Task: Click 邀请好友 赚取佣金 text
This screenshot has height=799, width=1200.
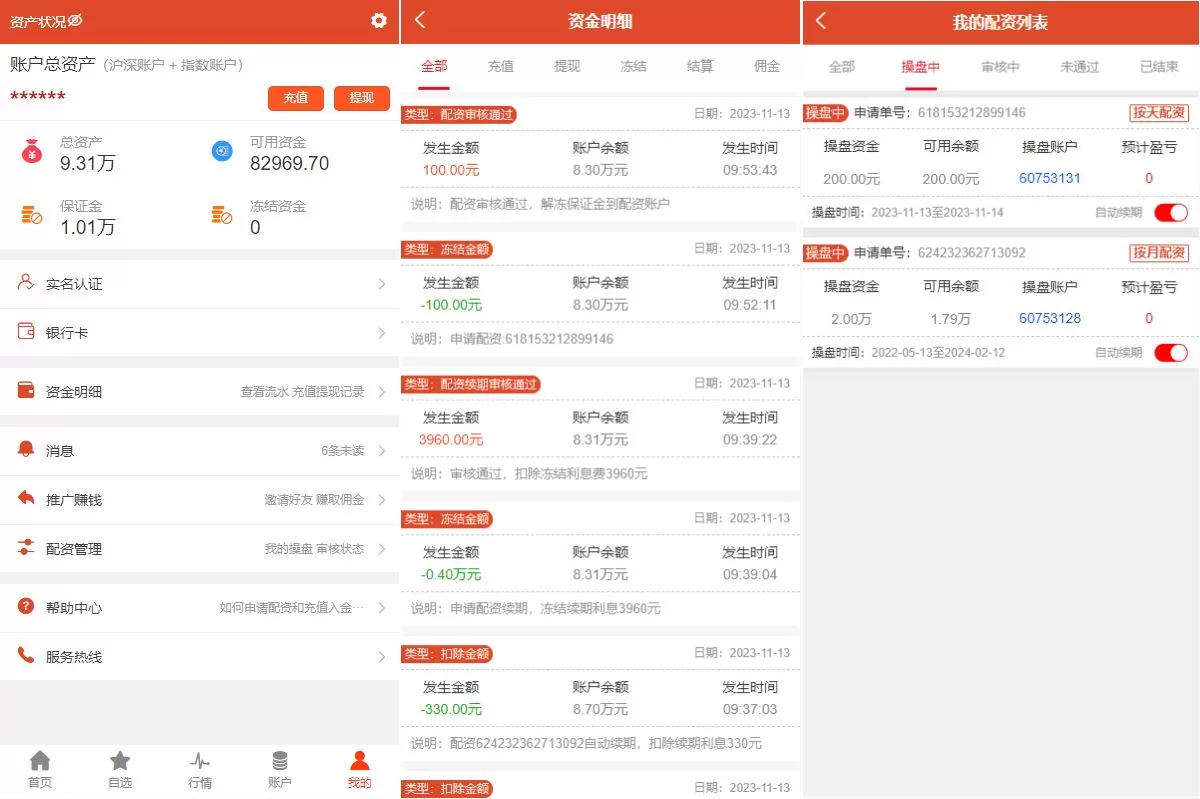Action: (314, 500)
